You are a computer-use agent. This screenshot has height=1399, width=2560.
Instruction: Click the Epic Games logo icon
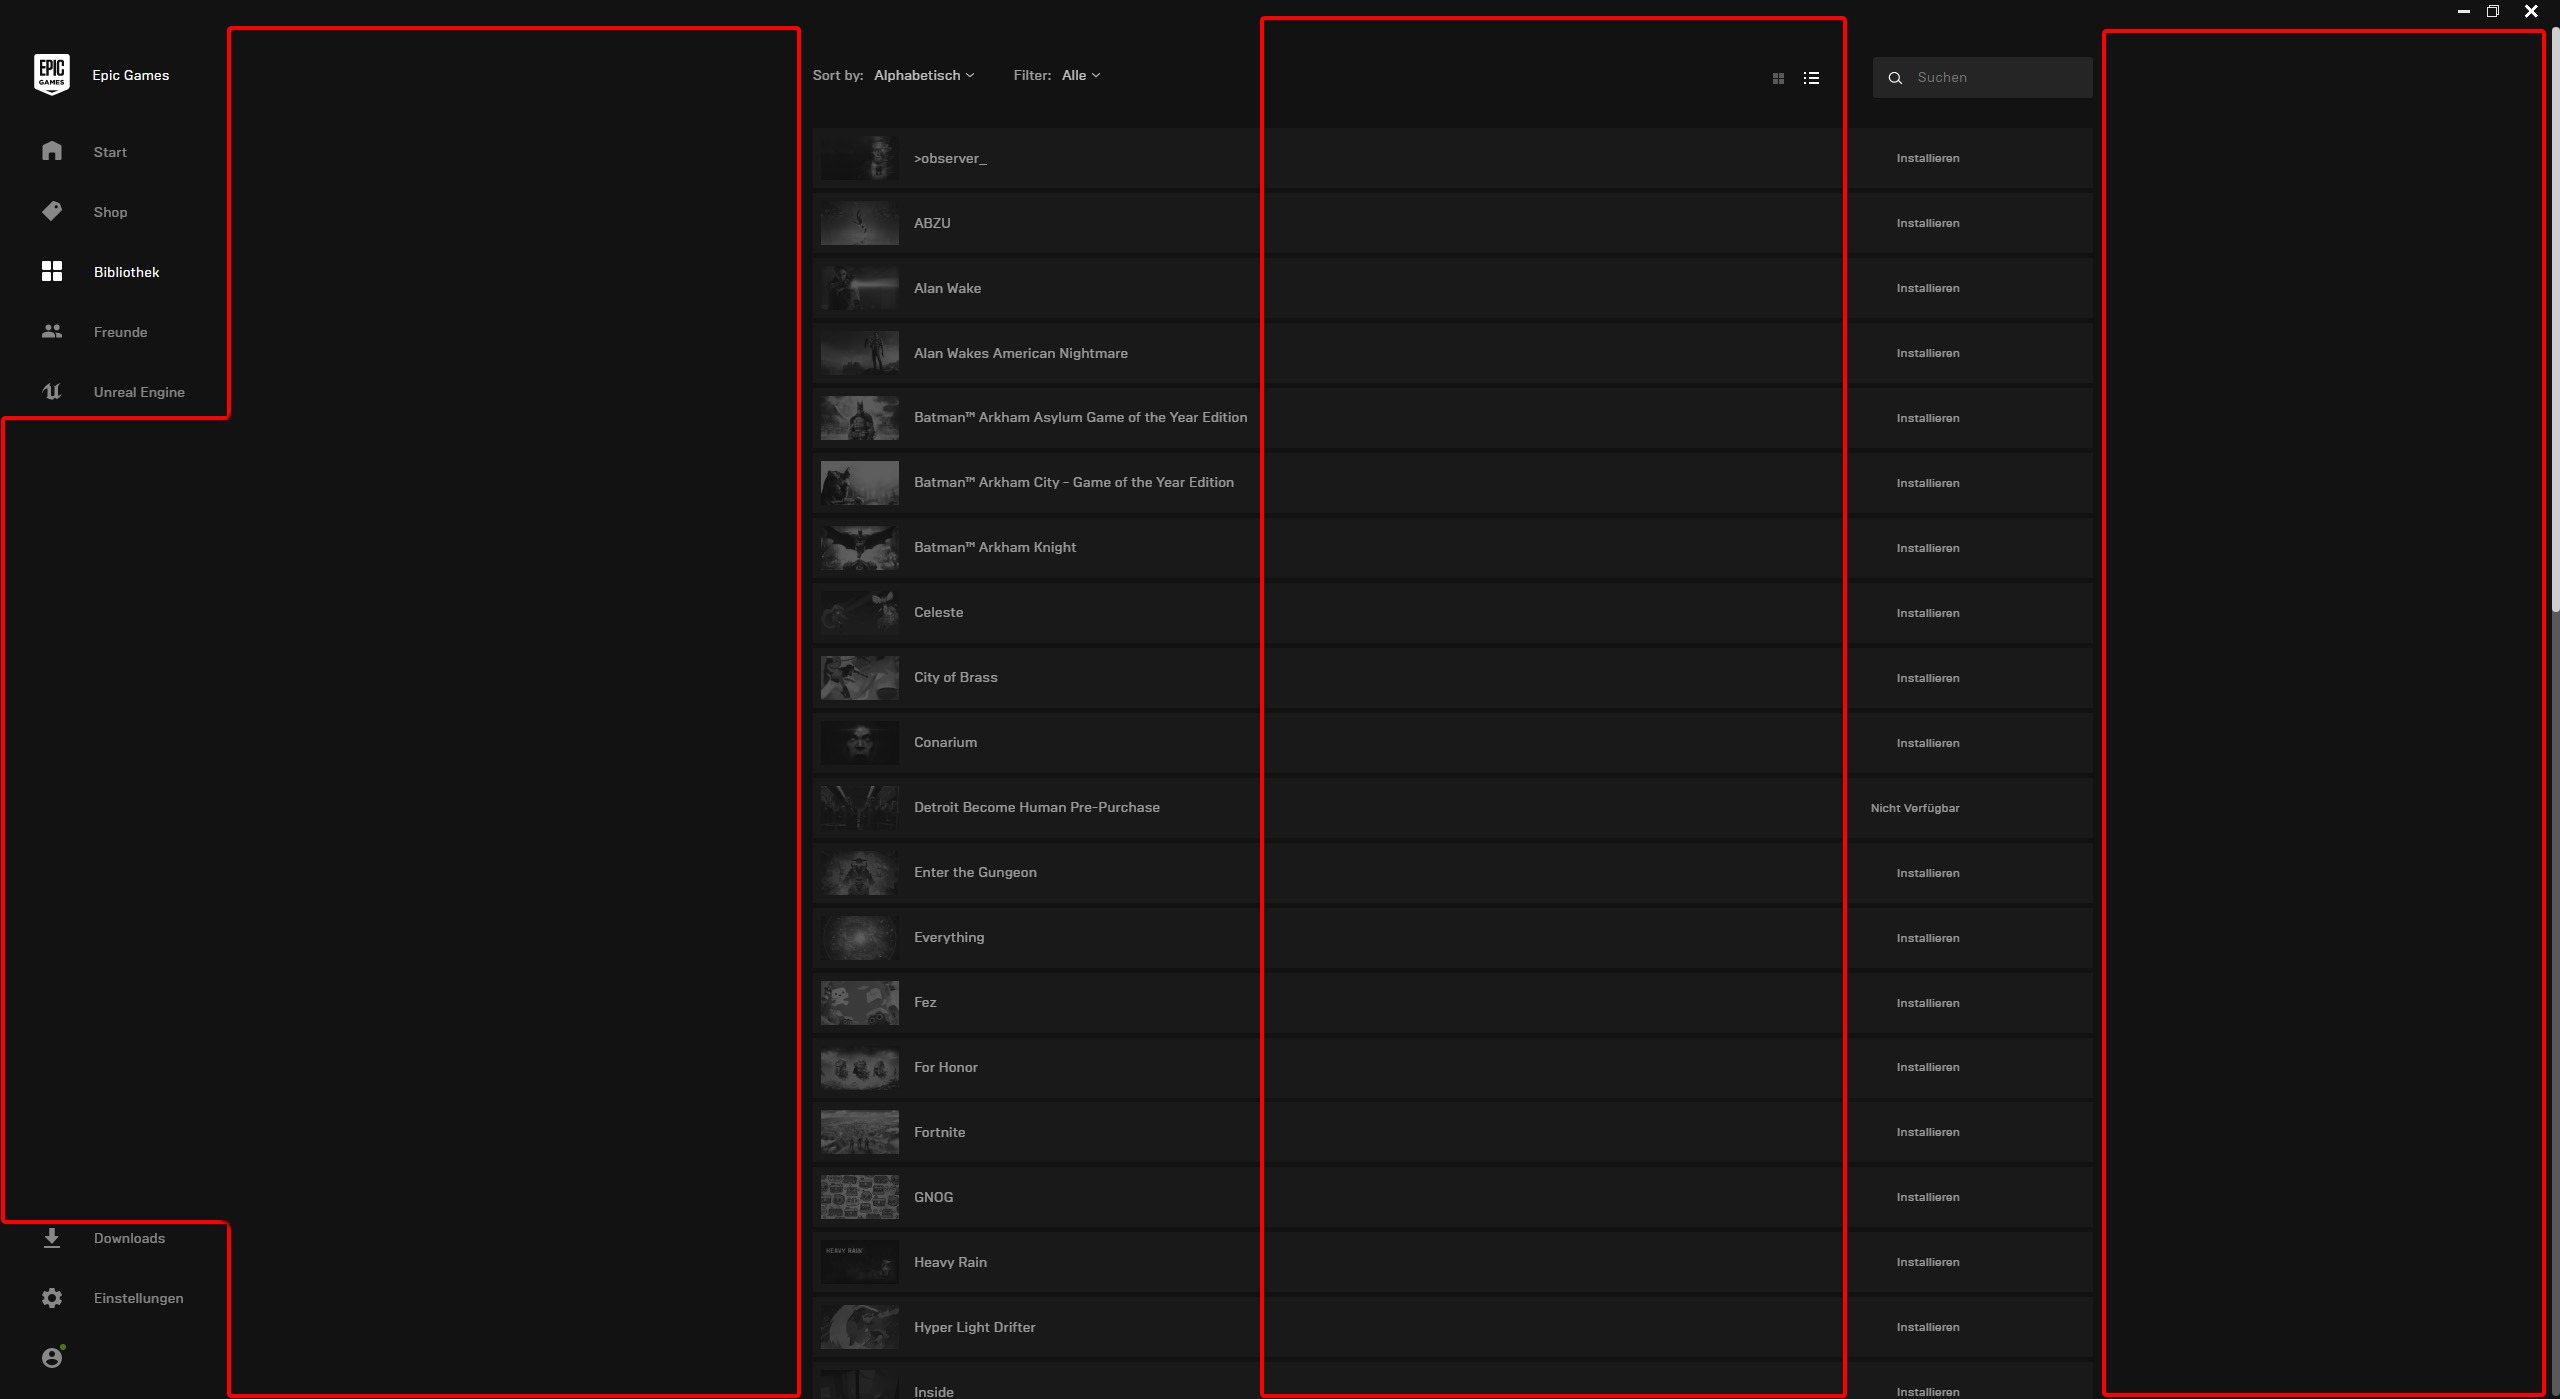[51, 75]
